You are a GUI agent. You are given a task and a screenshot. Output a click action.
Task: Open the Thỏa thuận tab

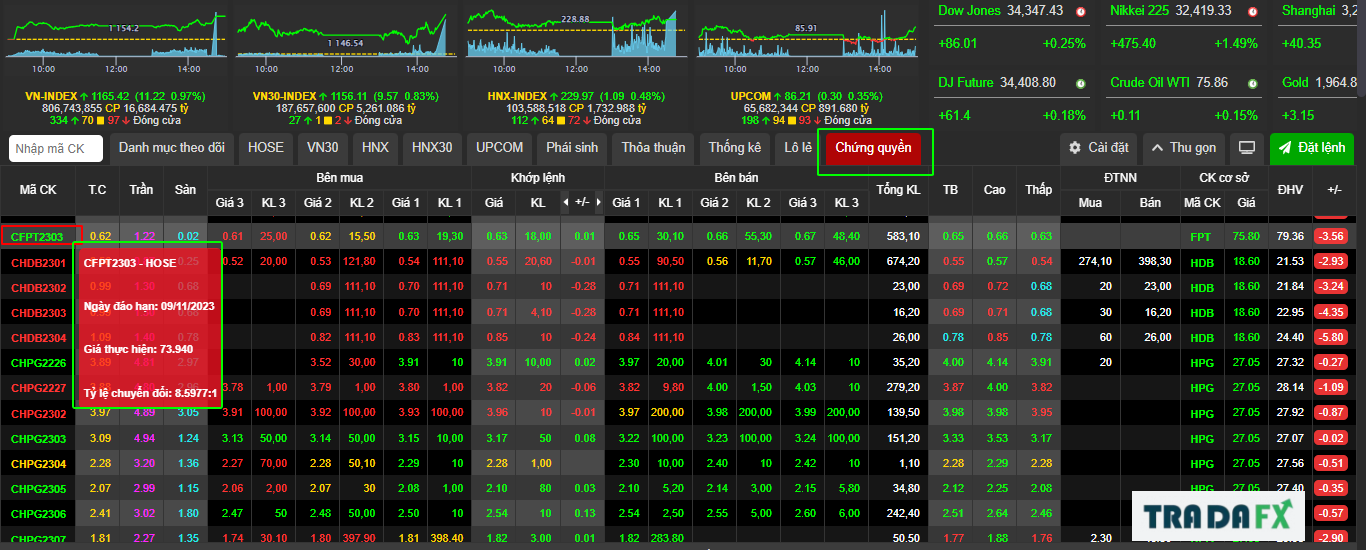click(653, 148)
